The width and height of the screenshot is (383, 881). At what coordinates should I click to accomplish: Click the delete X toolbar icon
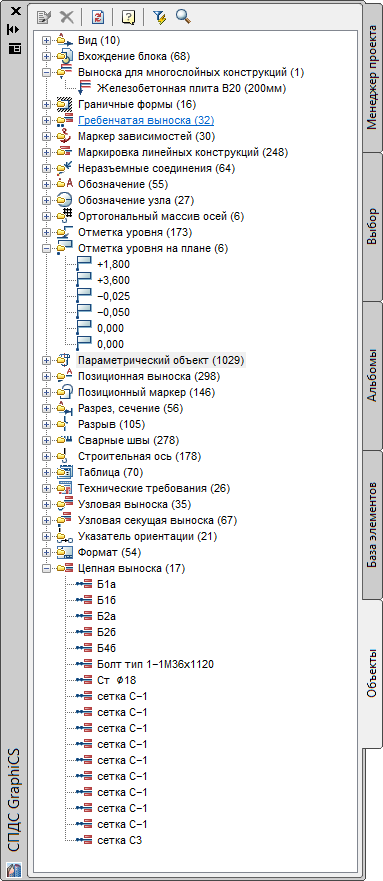pos(67,17)
